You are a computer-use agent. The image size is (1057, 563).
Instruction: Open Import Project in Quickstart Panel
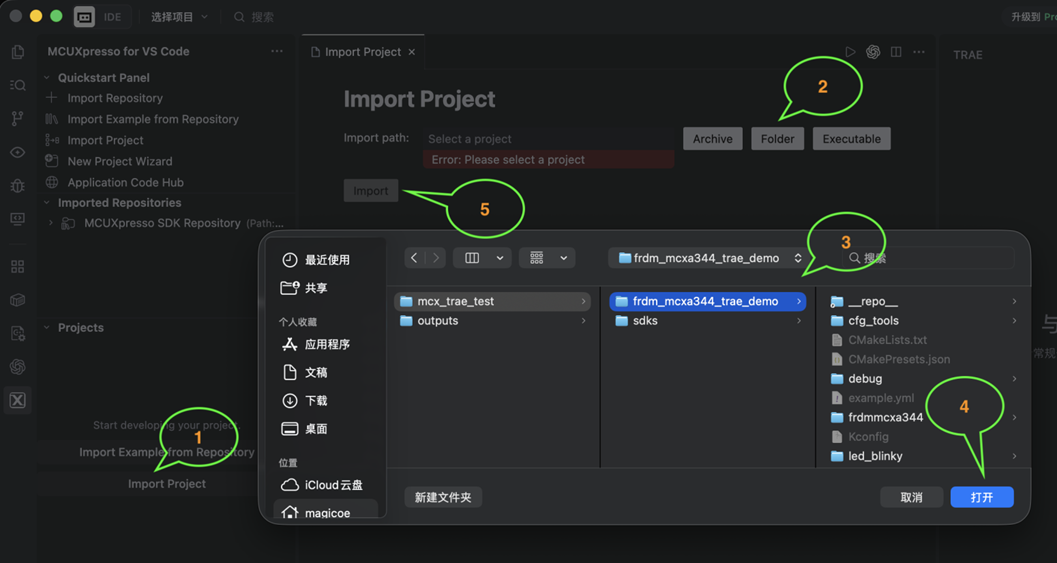(x=105, y=140)
